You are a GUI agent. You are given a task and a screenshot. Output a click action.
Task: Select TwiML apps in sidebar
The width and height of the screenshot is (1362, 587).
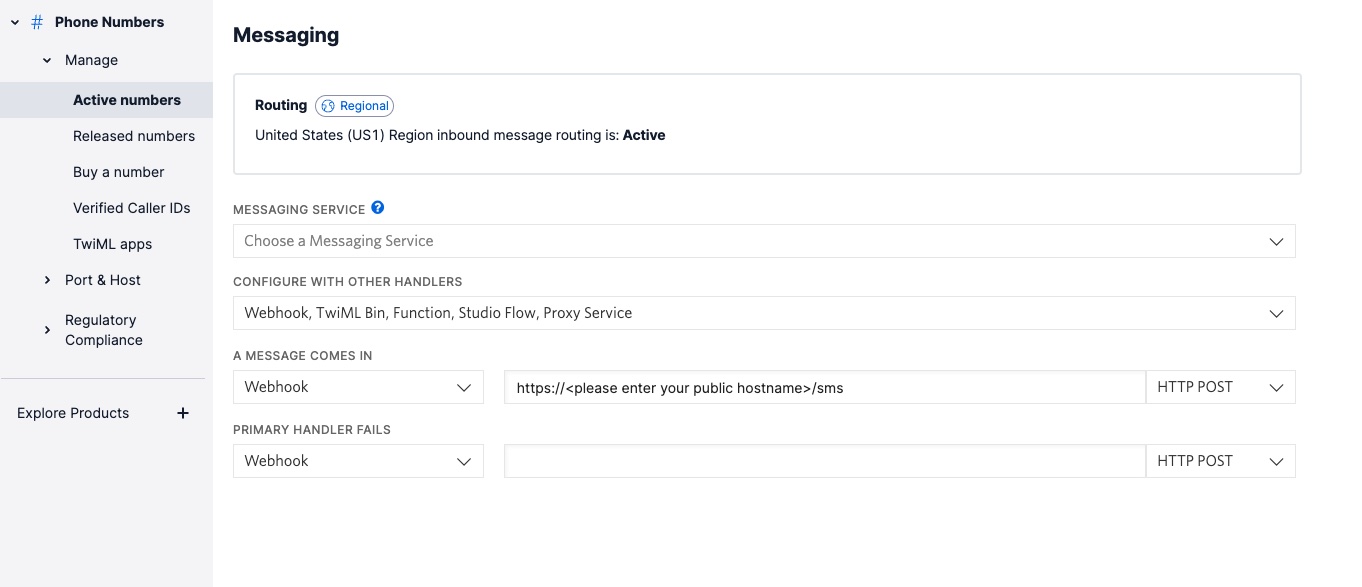coord(112,244)
